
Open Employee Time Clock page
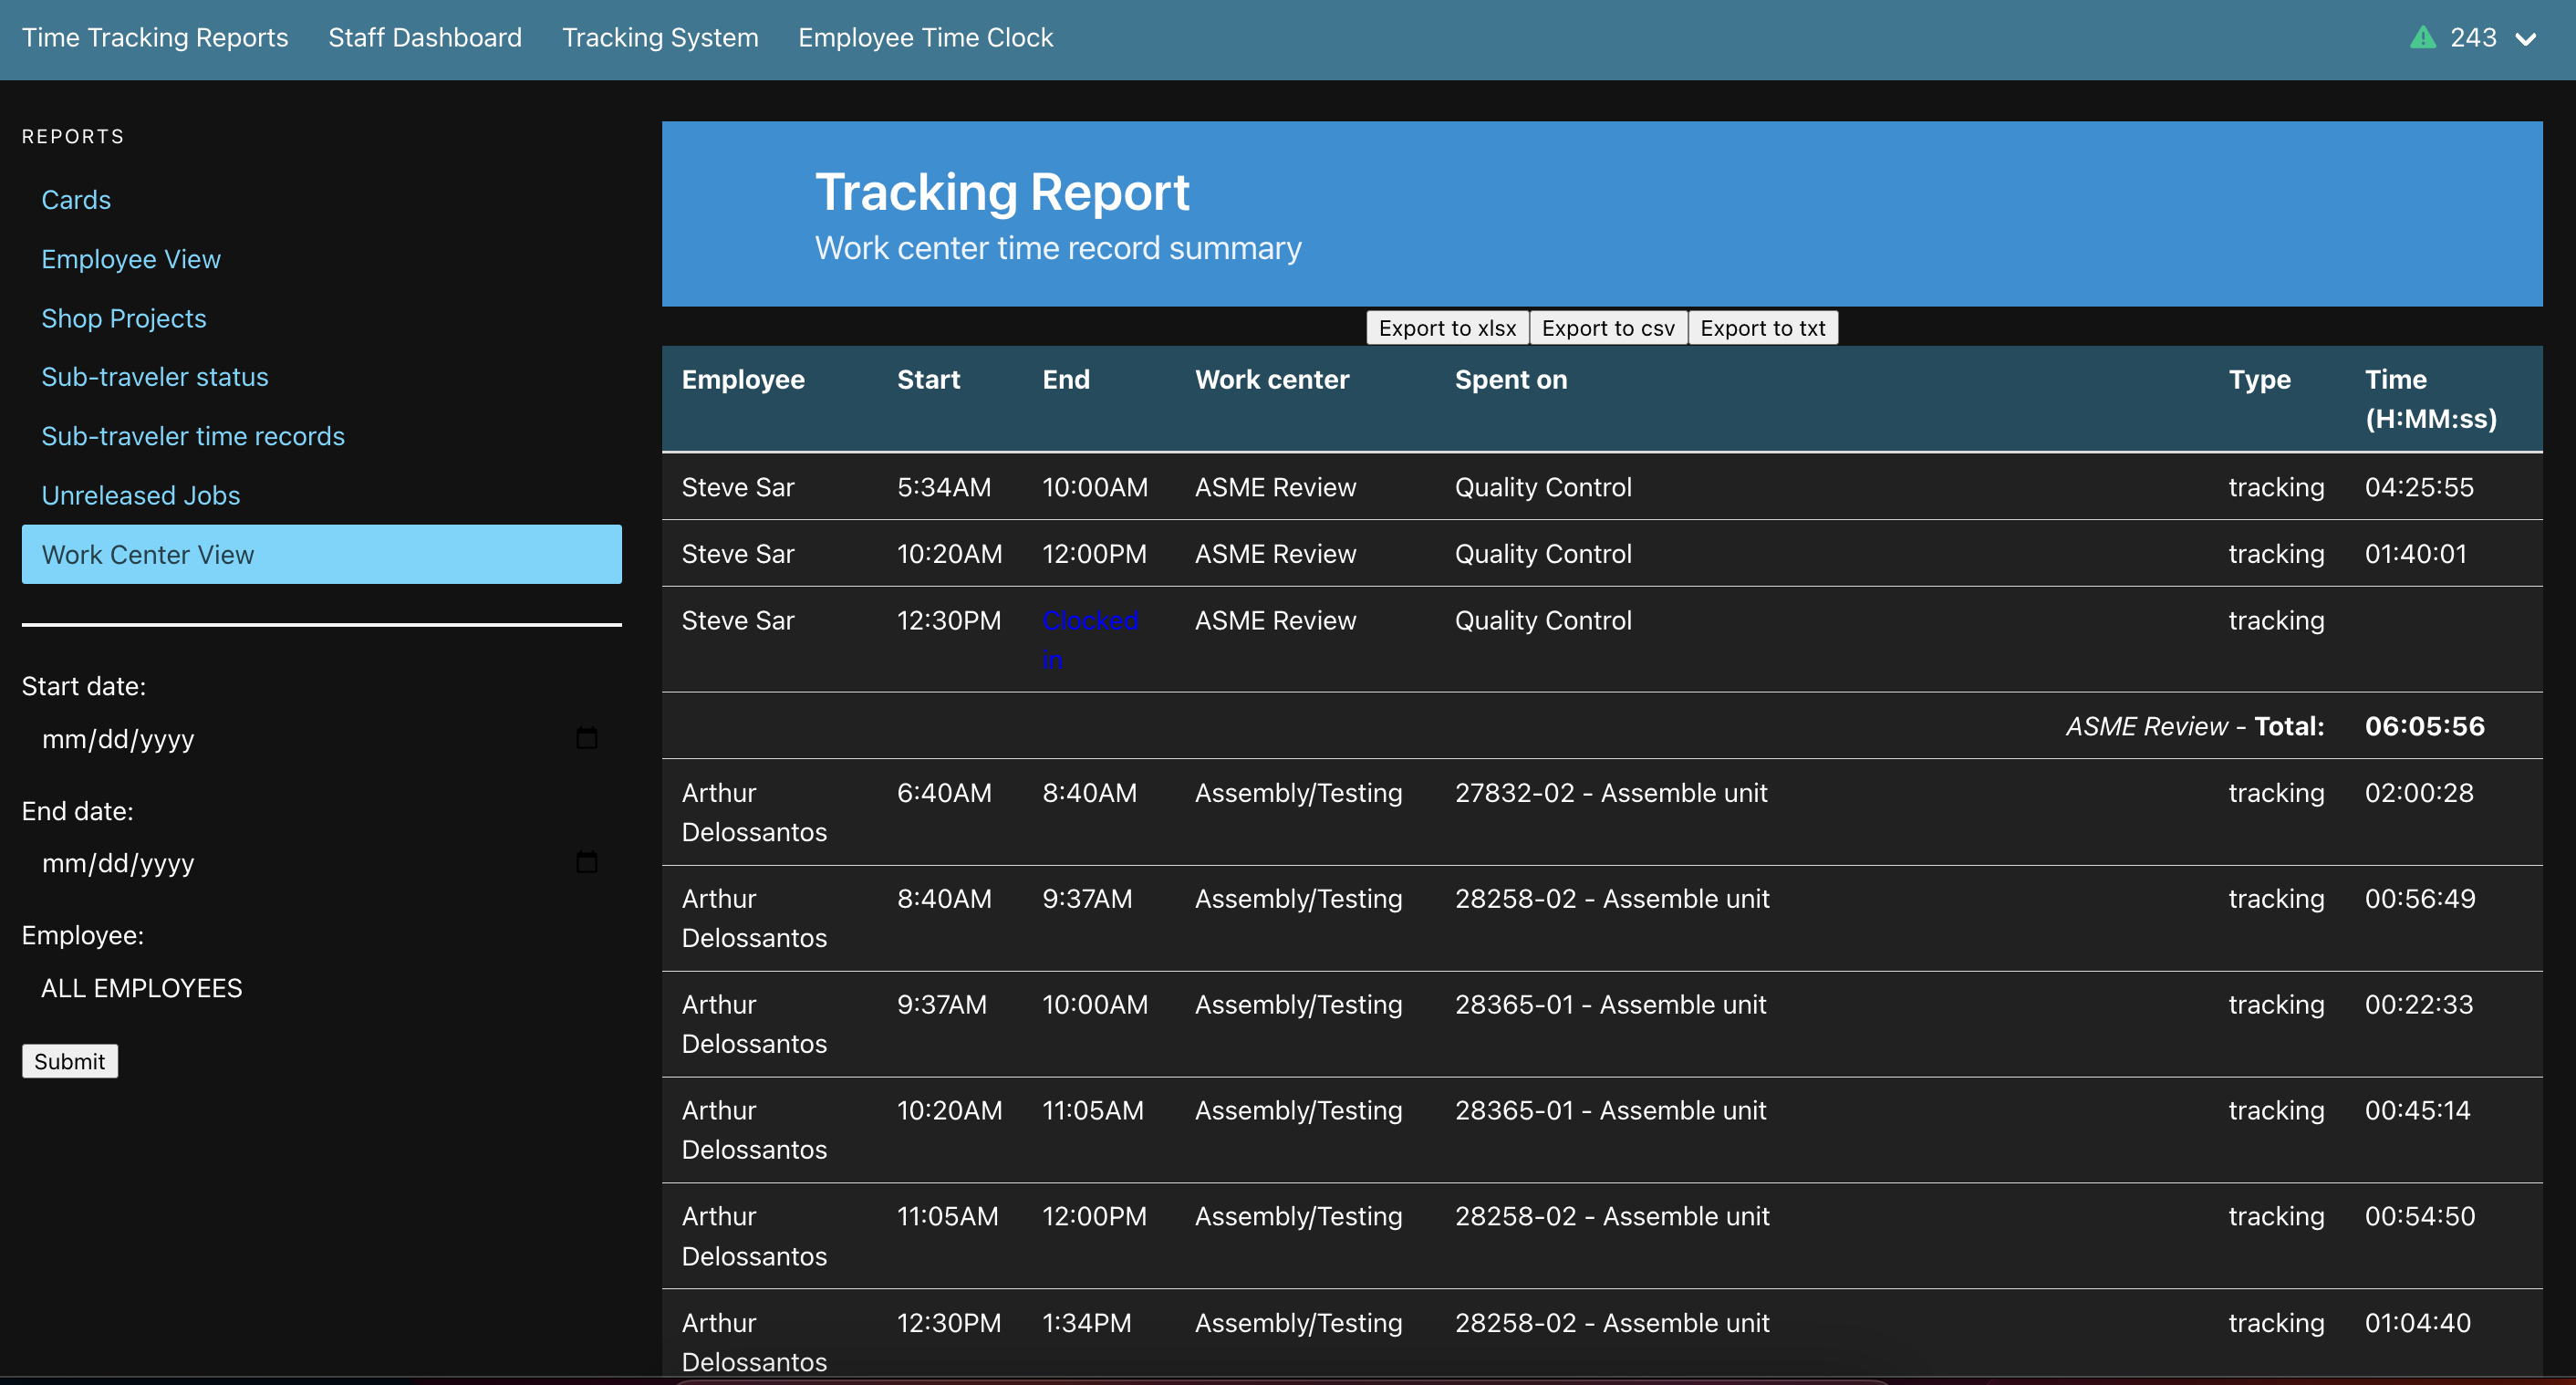pos(926,38)
